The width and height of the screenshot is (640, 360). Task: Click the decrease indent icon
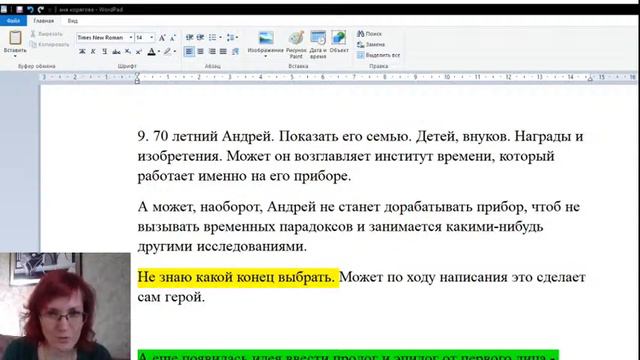[189, 38]
